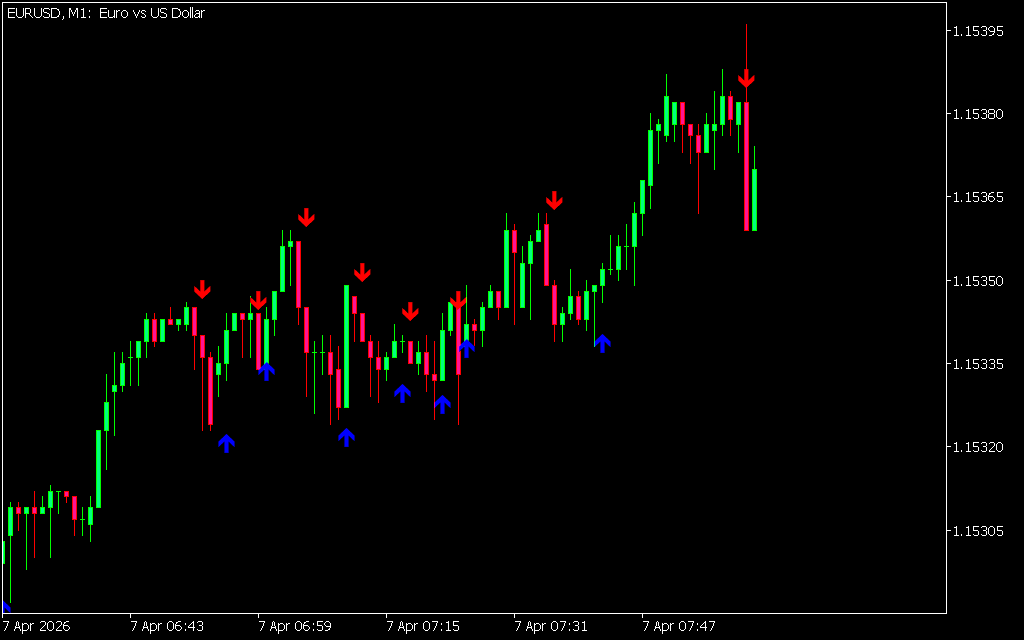Select the third red sell arrow from the left

306,217
